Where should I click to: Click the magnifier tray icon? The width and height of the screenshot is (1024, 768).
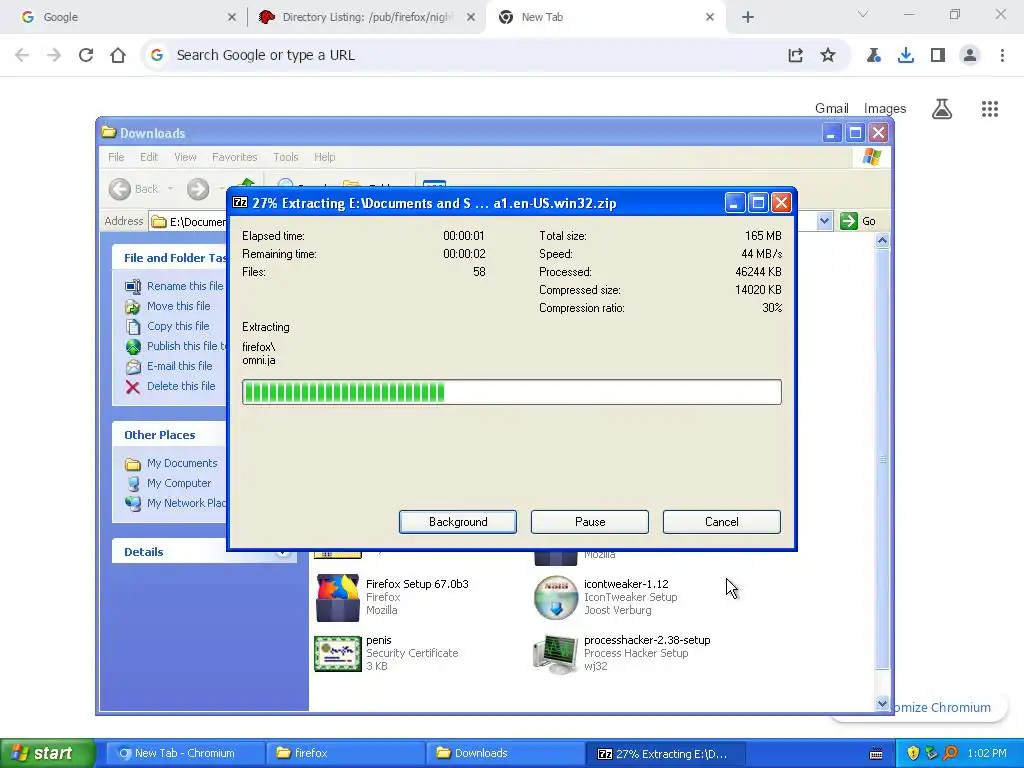950,753
